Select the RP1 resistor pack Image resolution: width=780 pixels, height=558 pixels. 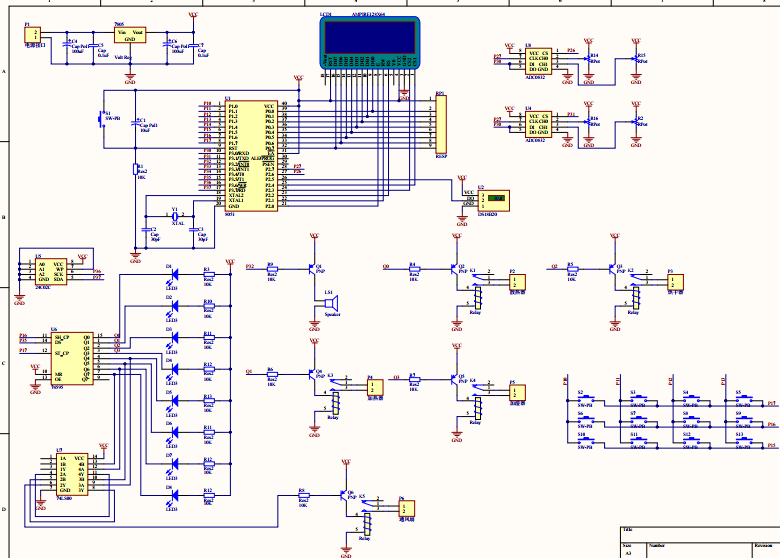click(x=441, y=124)
